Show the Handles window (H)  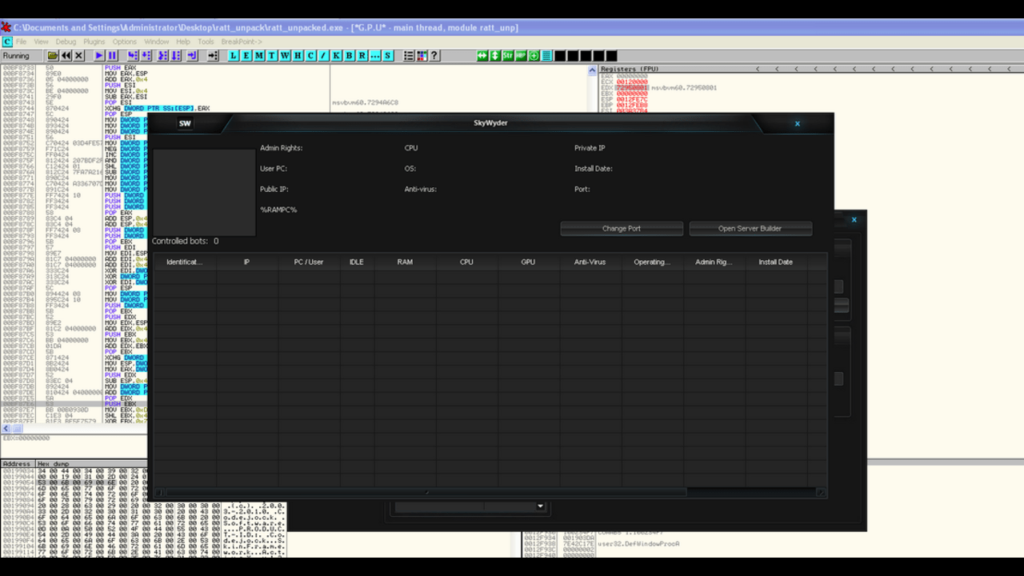[x=298, y=56]
